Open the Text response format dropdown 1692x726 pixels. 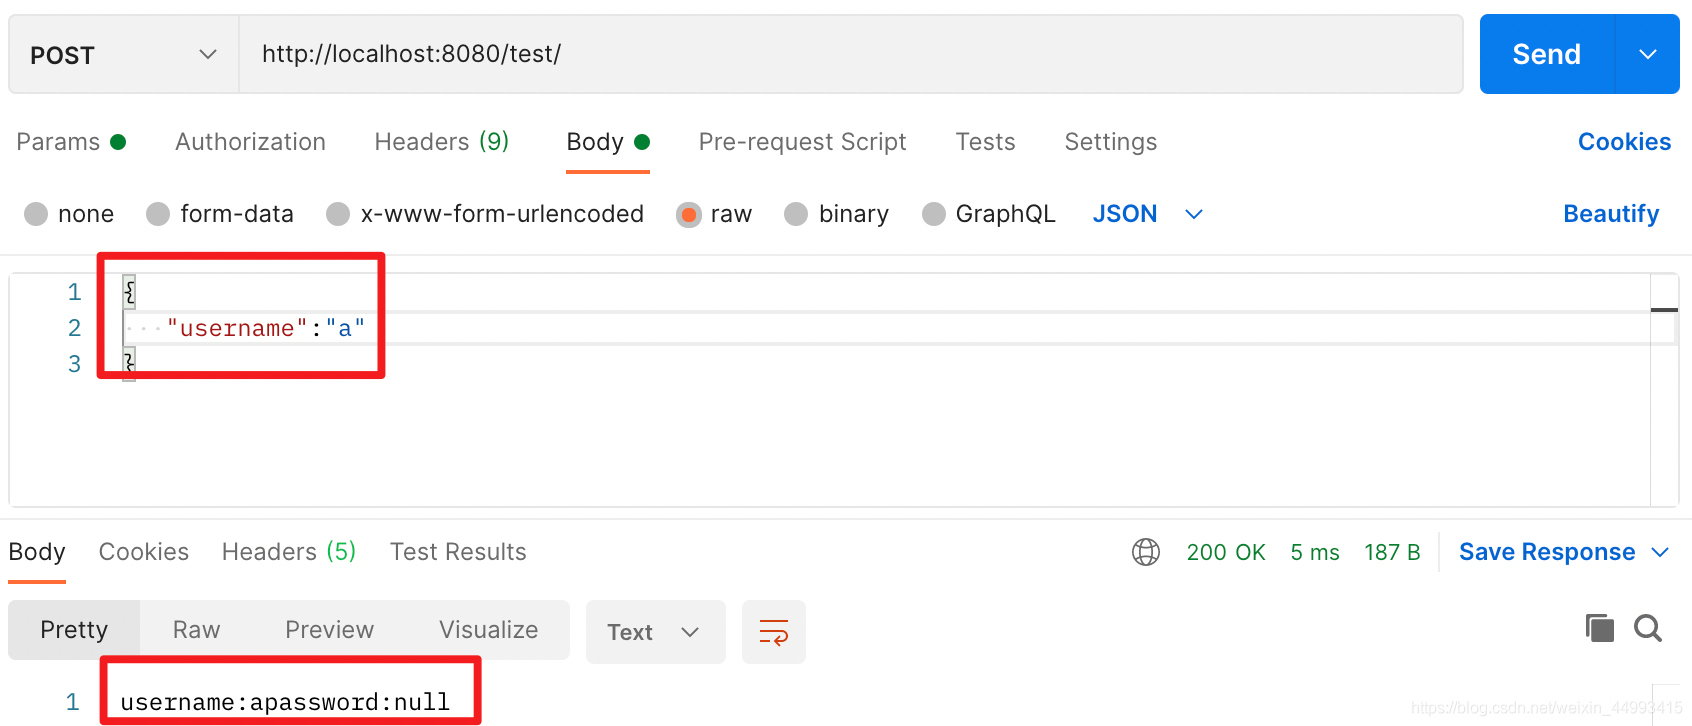654,632
